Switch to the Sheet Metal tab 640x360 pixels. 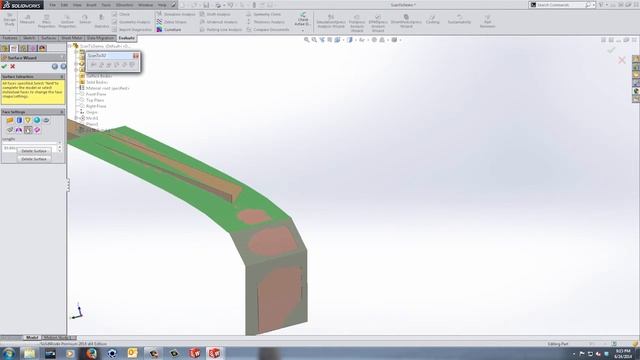pos(72,38)
